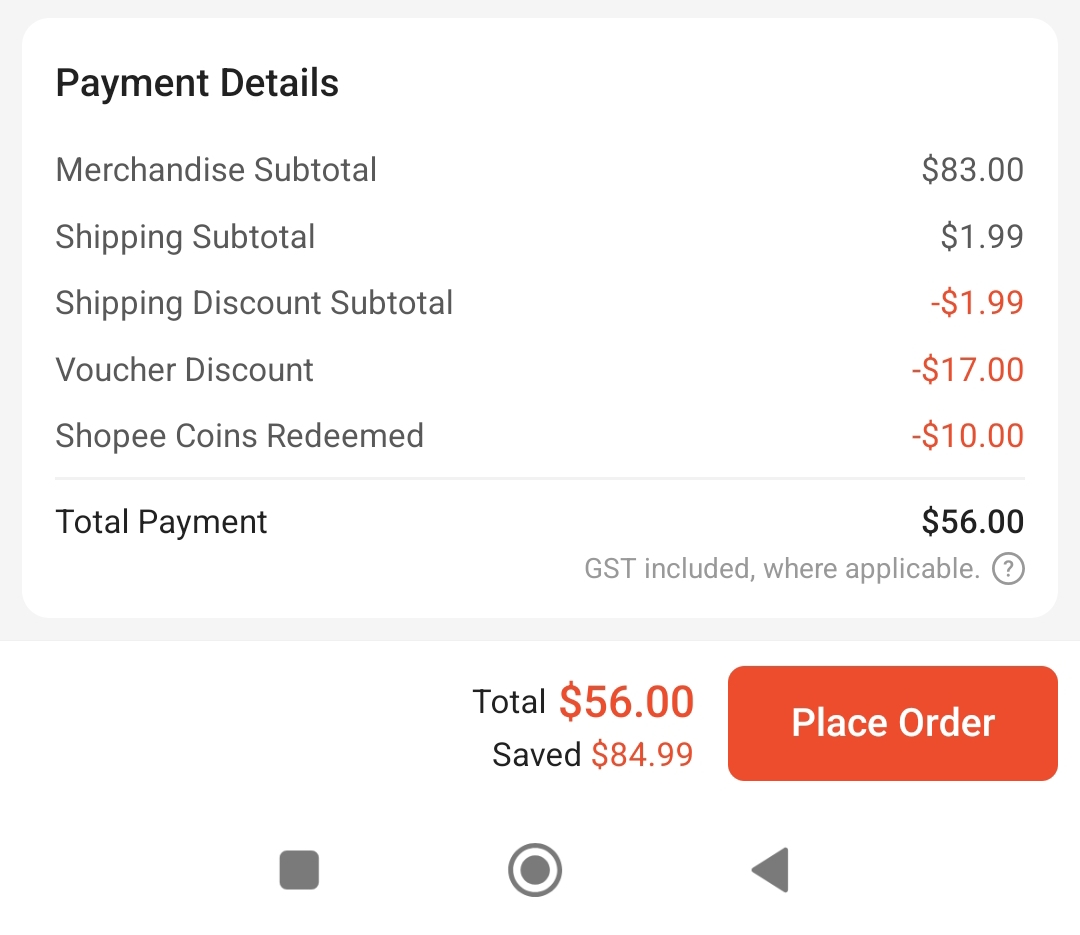The image size is (1080, 935).
Task: Select the Voucher Discount label
Action: tap(184, 370)
